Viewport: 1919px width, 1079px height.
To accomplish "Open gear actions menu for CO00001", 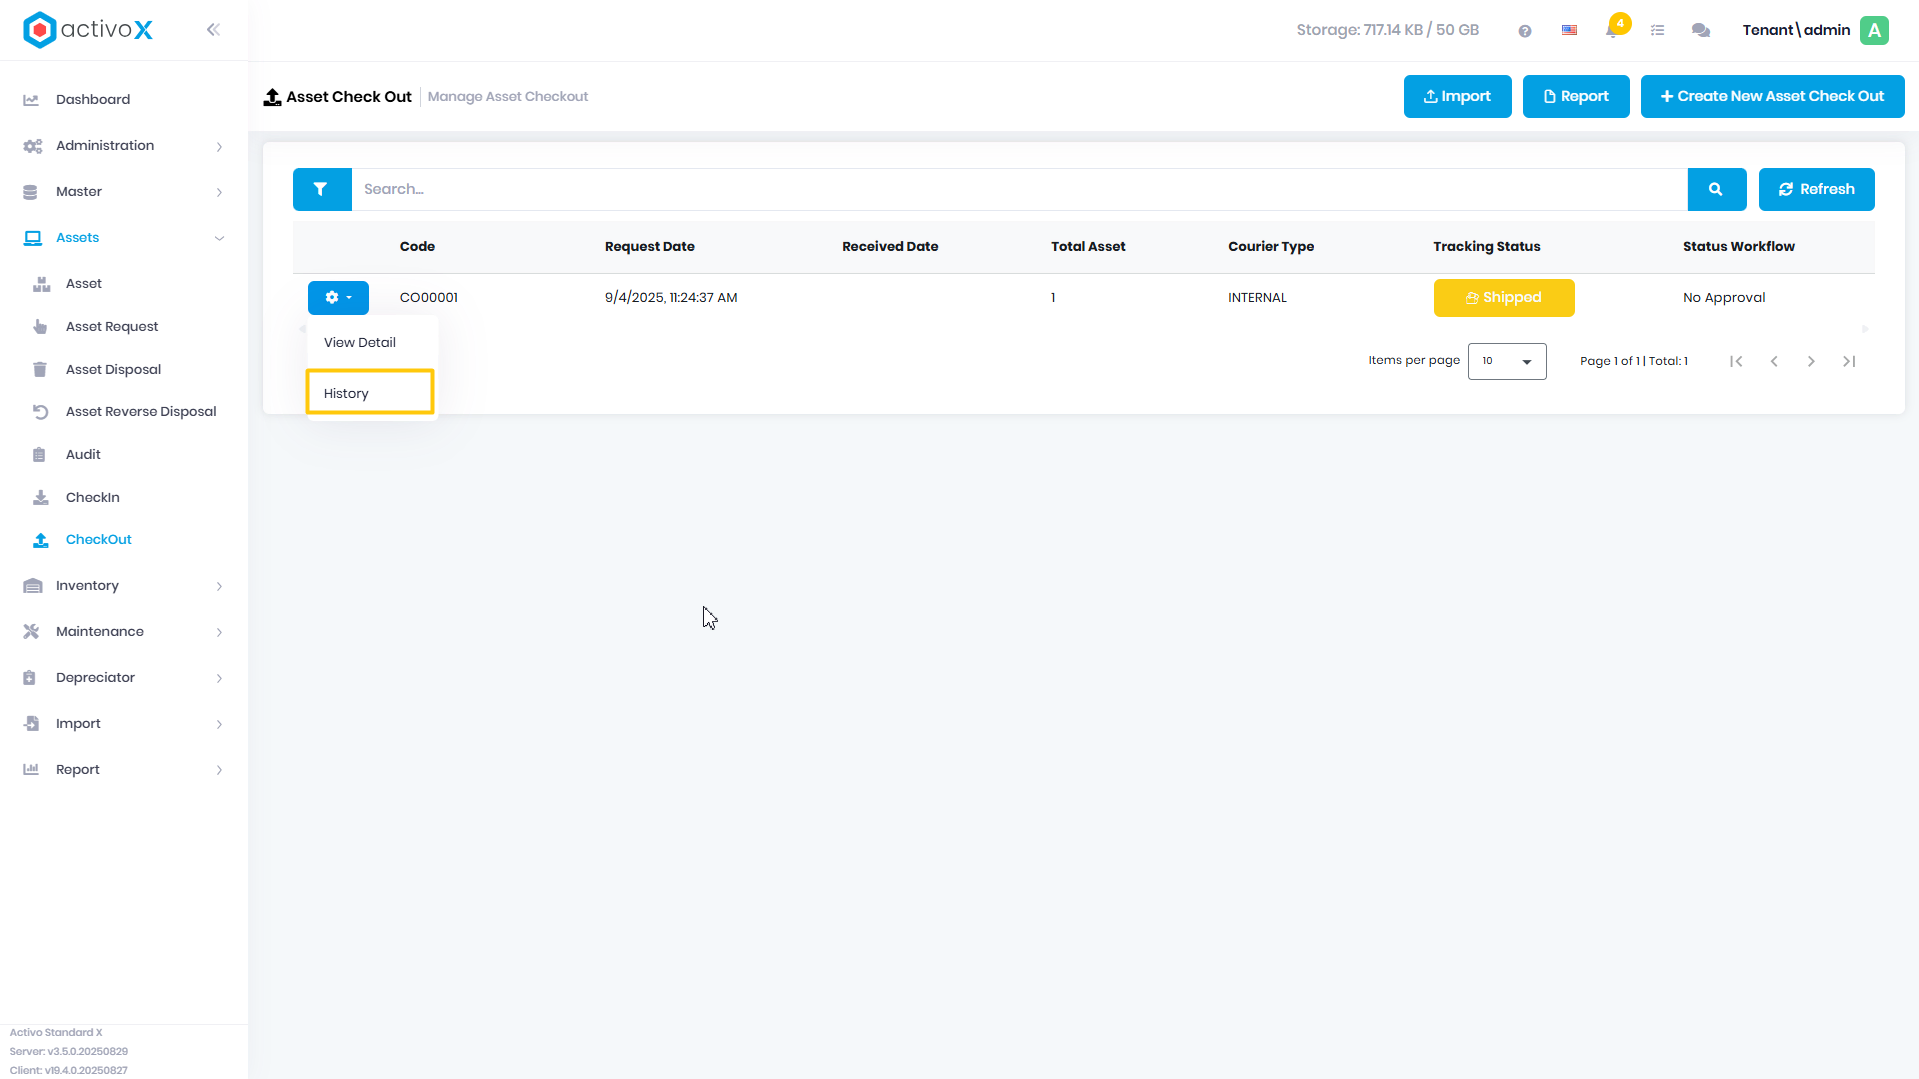I will [x=338, y=297].
